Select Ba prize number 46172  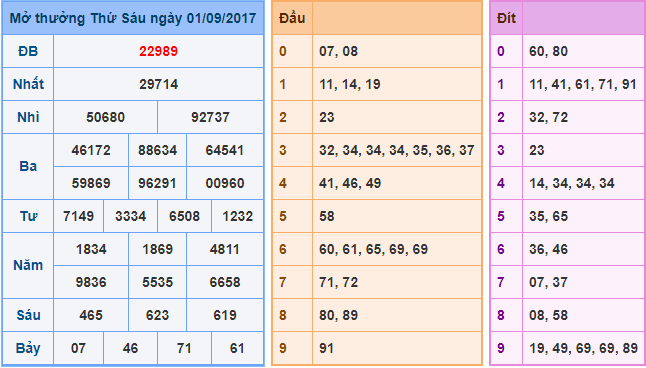(x=91, y=150)
